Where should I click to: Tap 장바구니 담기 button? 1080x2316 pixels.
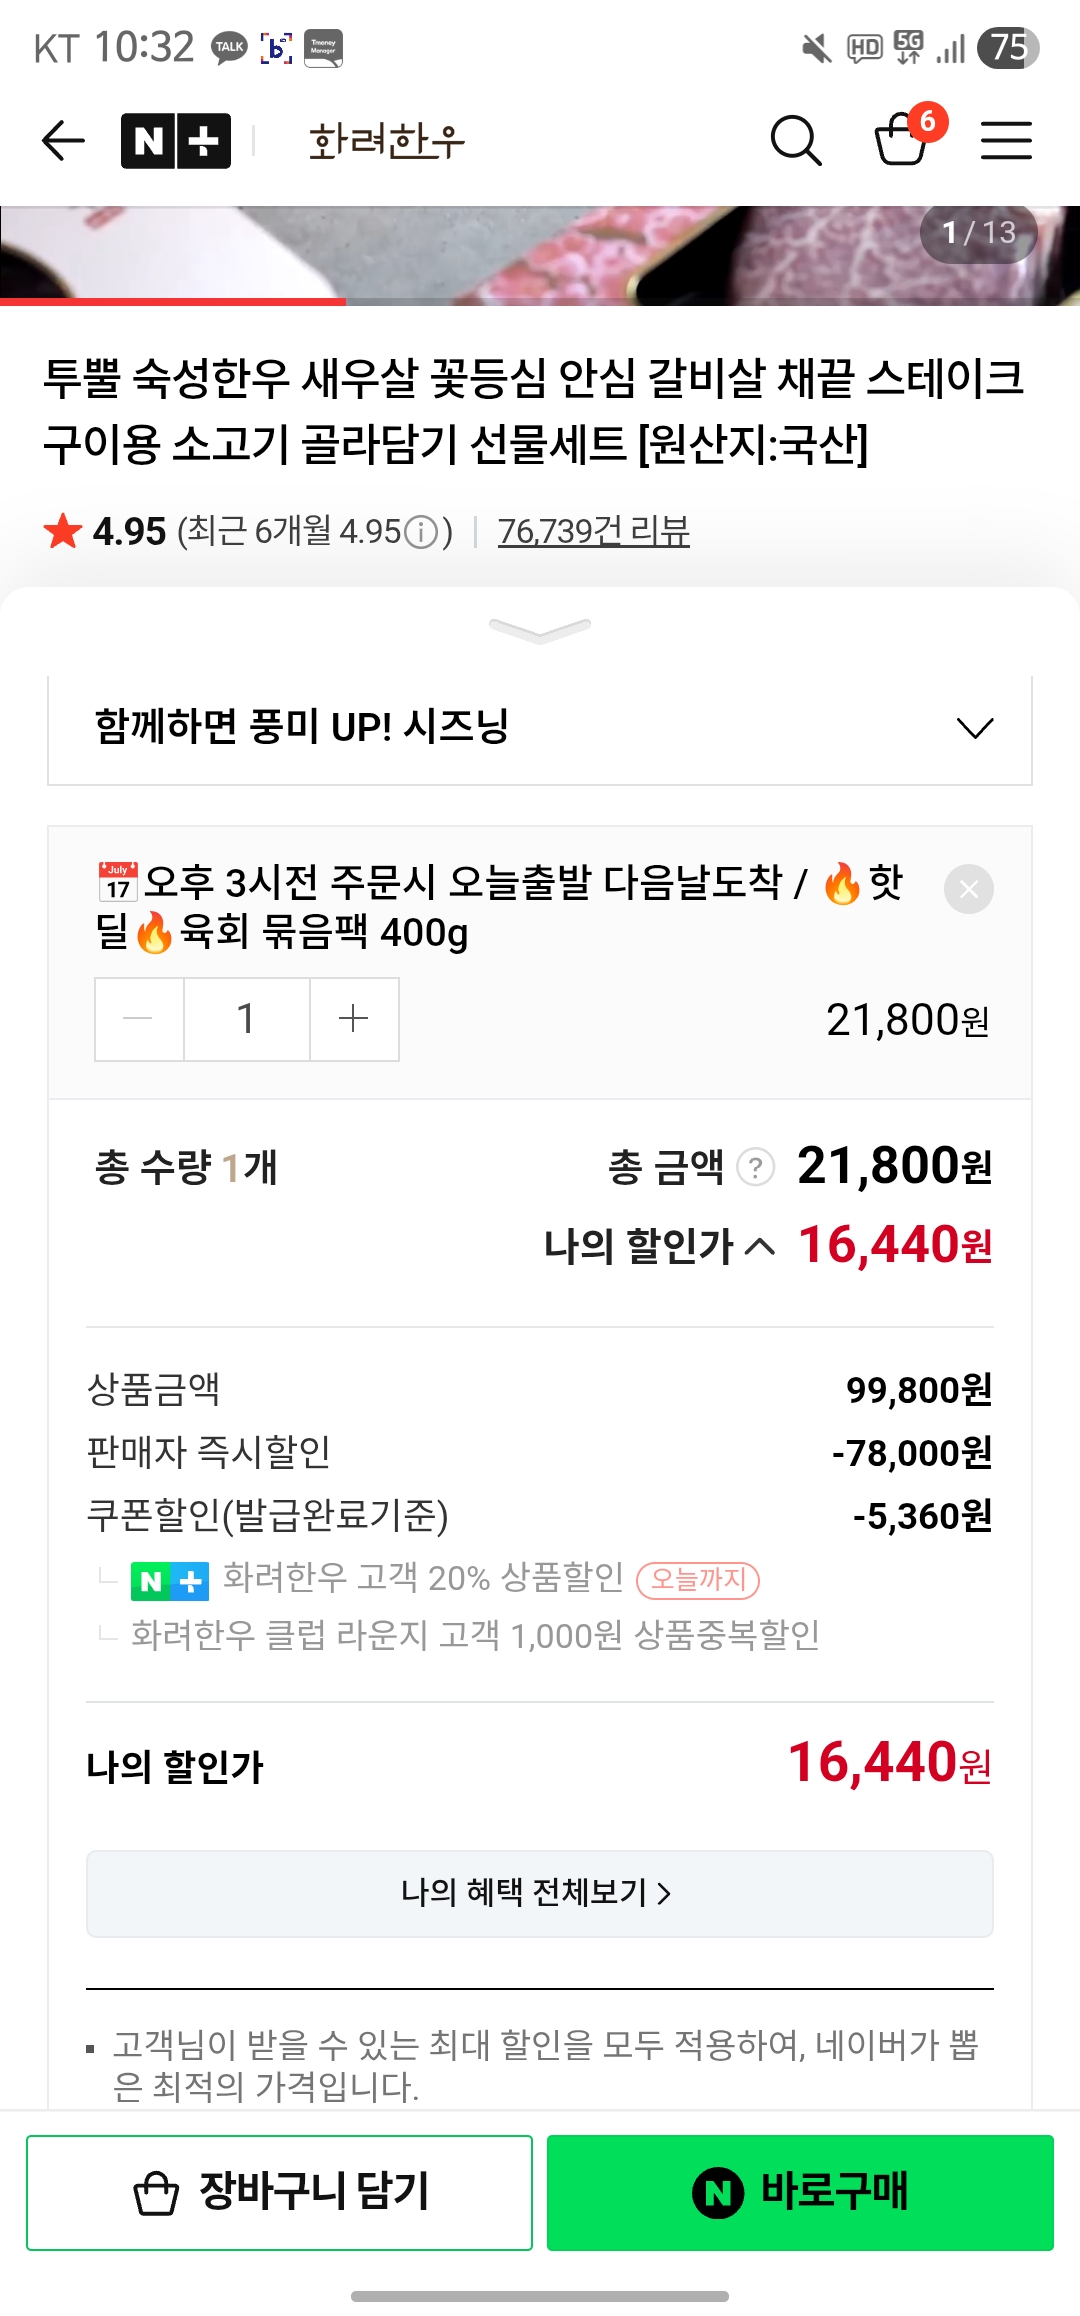[x=279, y=2192]
